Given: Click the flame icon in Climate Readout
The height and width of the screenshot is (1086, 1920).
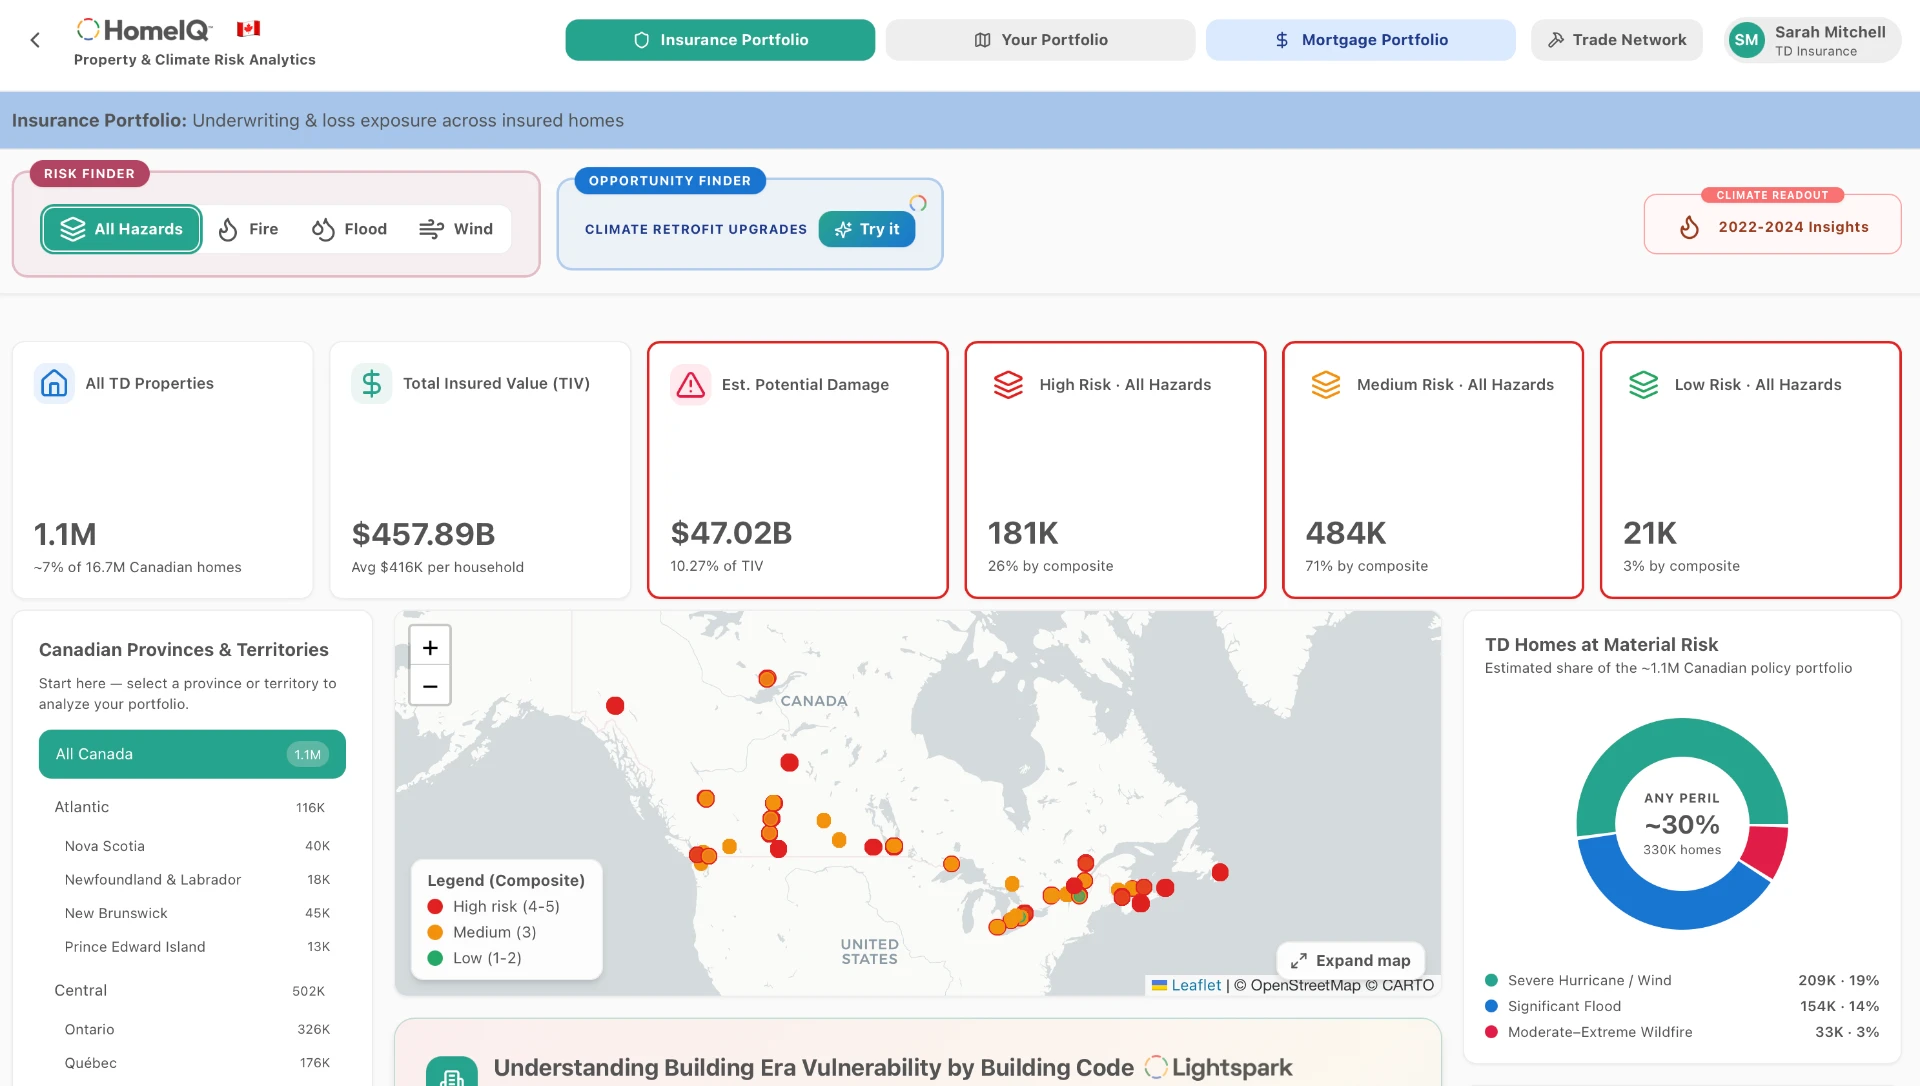Looking at the screenshot, I should (1689, 227).
